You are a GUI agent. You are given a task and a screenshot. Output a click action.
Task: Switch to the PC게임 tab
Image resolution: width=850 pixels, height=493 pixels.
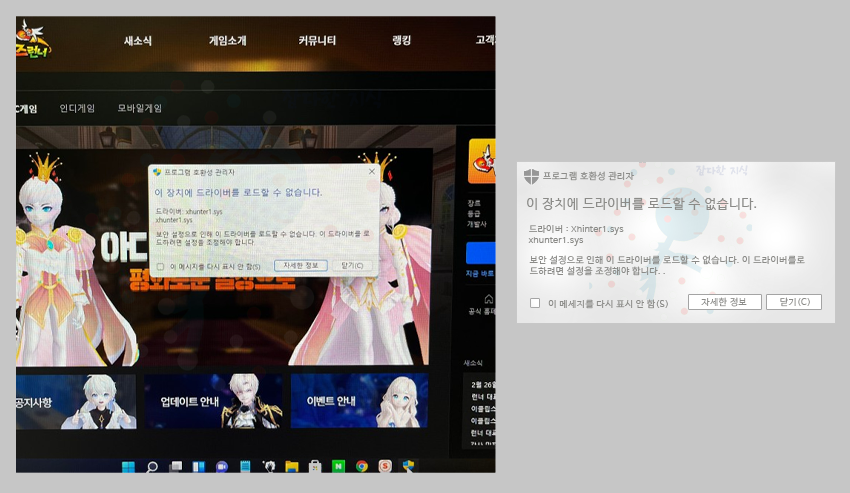click(27, 108)
